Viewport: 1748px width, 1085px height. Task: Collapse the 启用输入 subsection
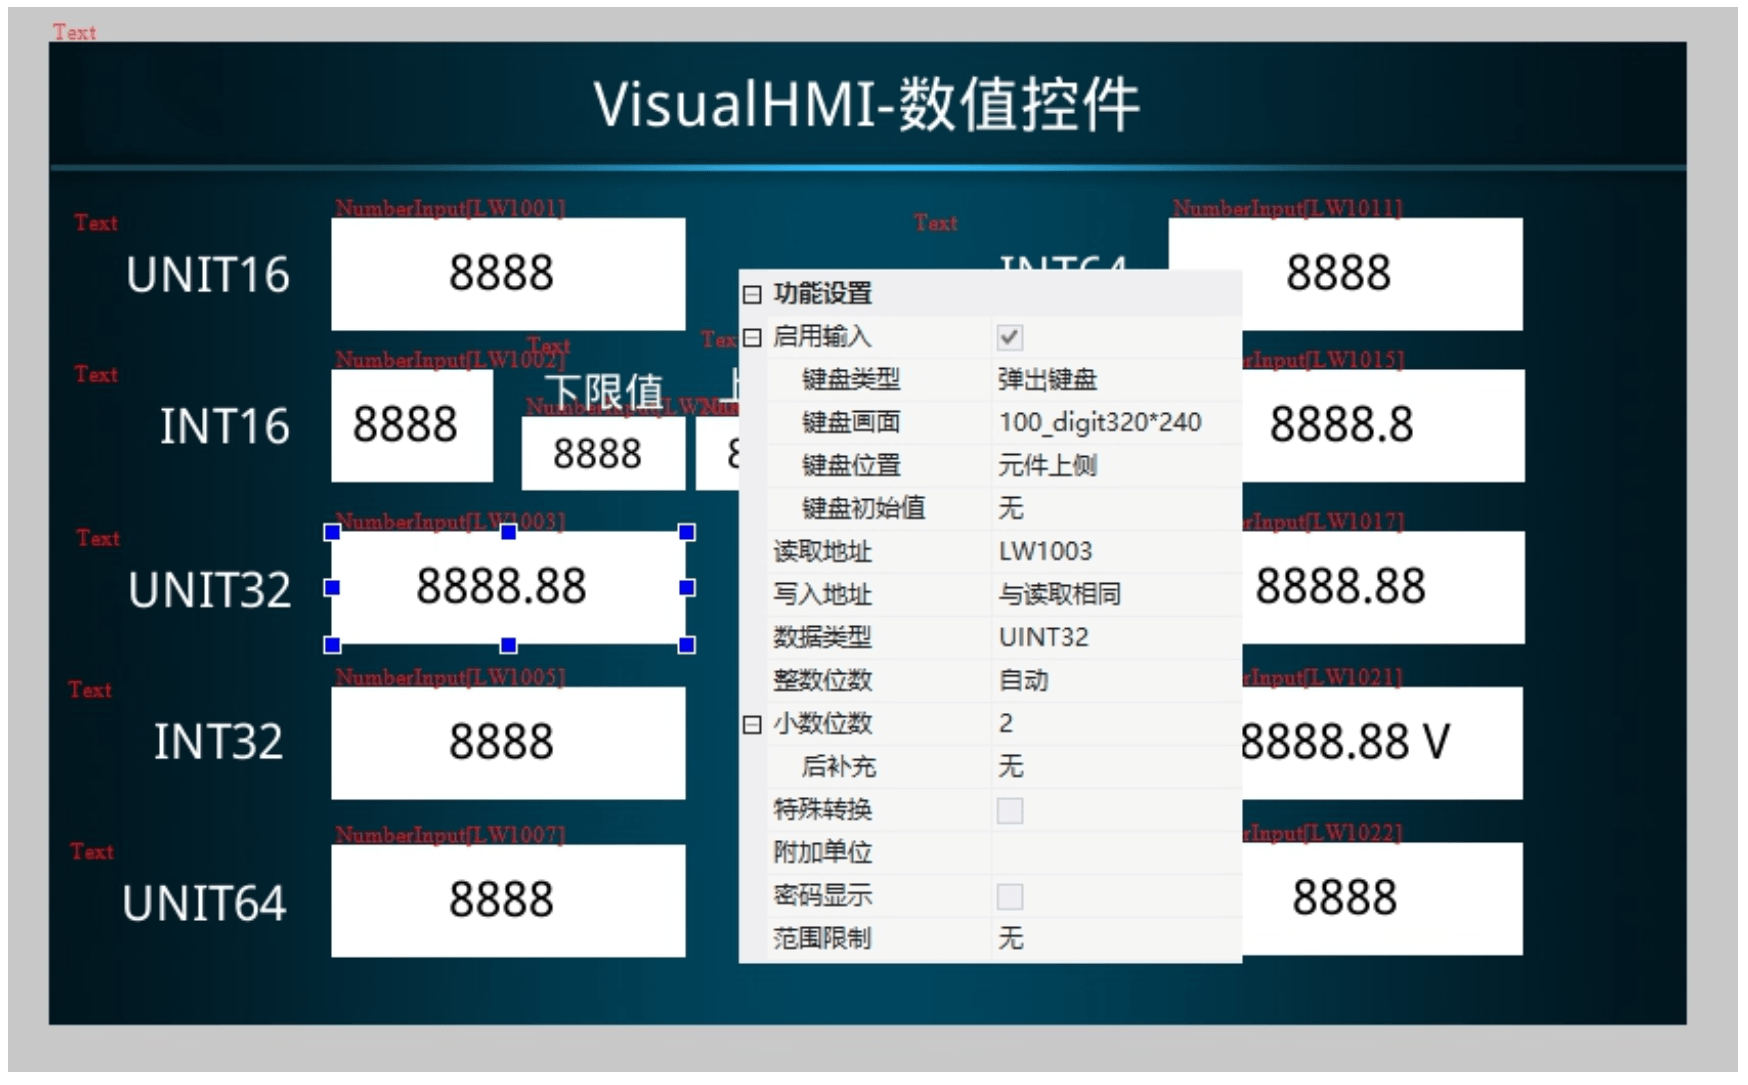pyautogui.click(x=750, y=337)
